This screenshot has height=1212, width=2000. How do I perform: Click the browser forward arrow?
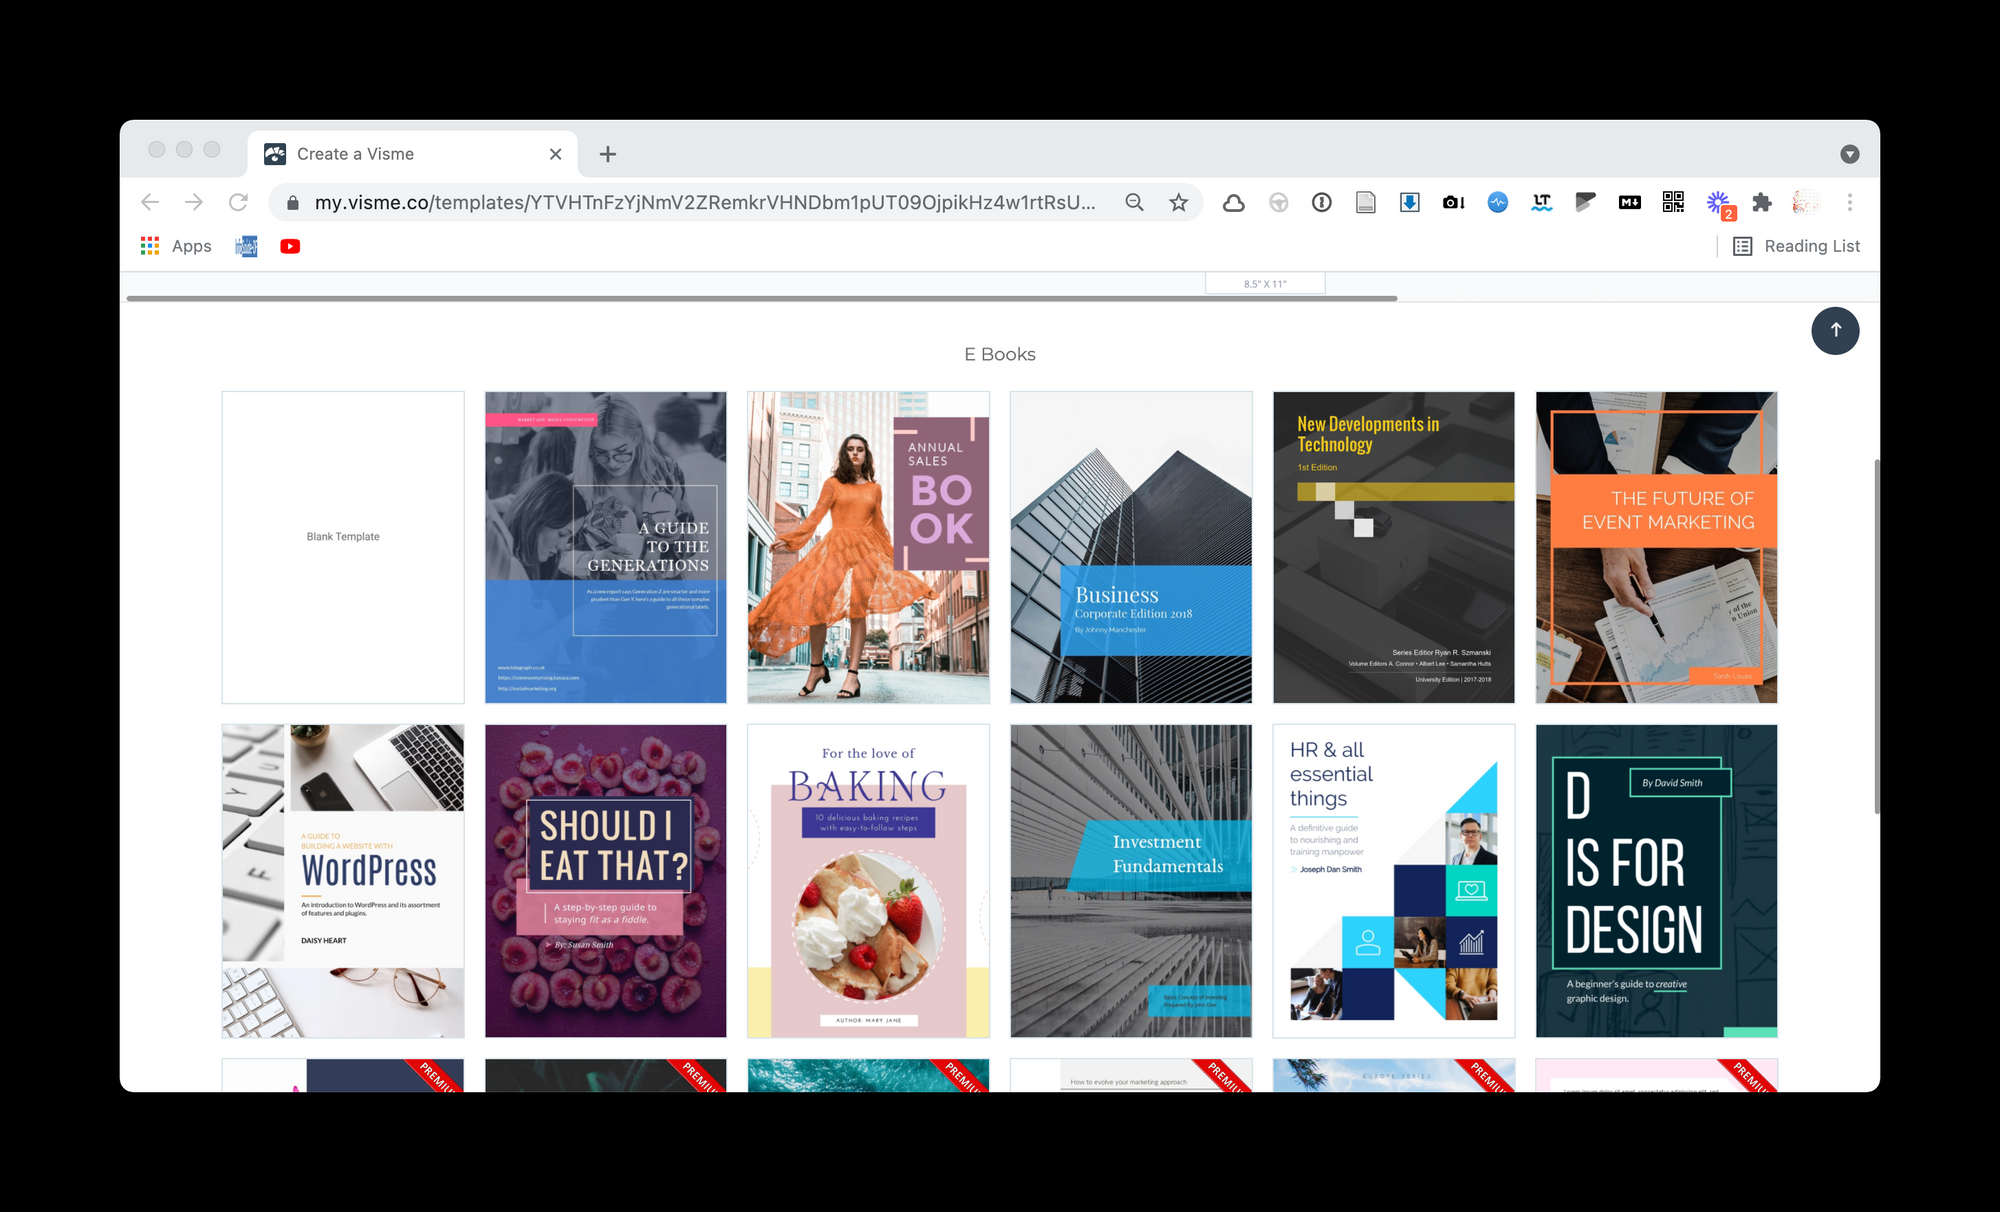point(194,202)
